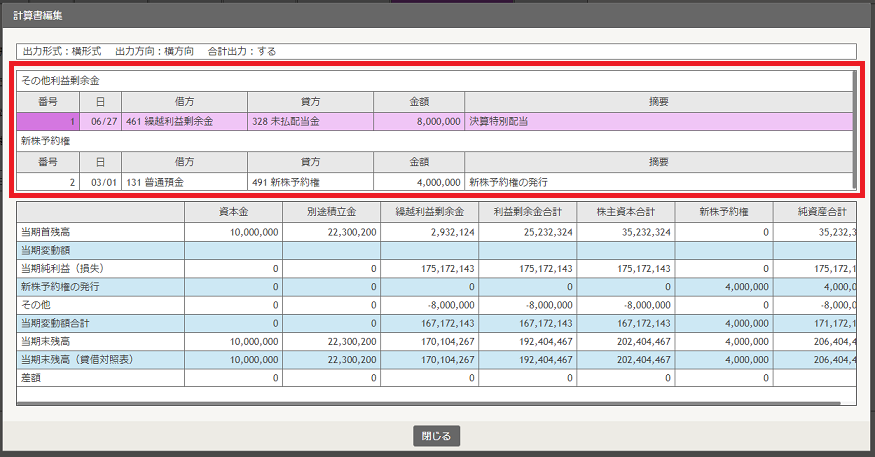The height and width of the screenshot is (457, 875).
Task: Select journal entry row 1 決算特別配当
Action: [435, 121]
